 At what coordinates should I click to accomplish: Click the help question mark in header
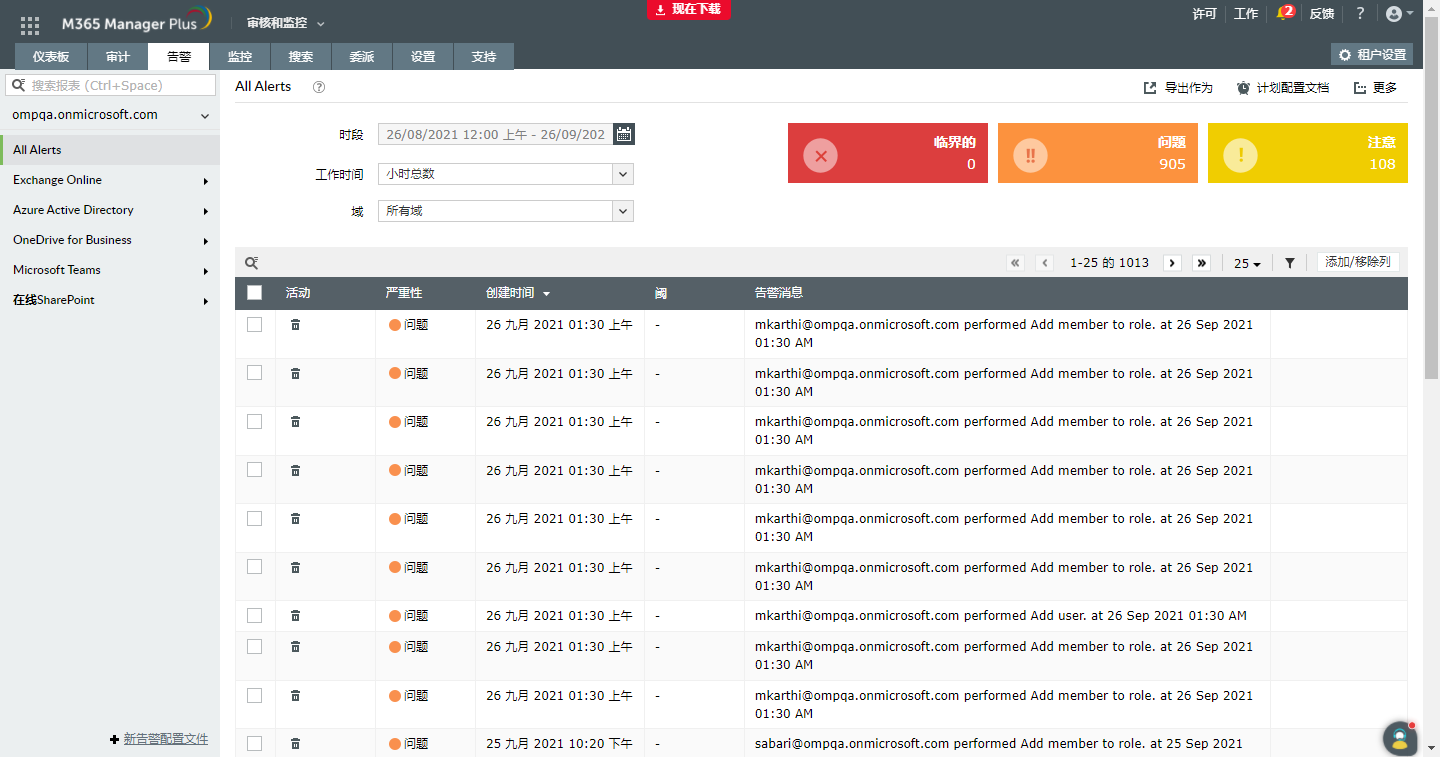[1360, 14]
